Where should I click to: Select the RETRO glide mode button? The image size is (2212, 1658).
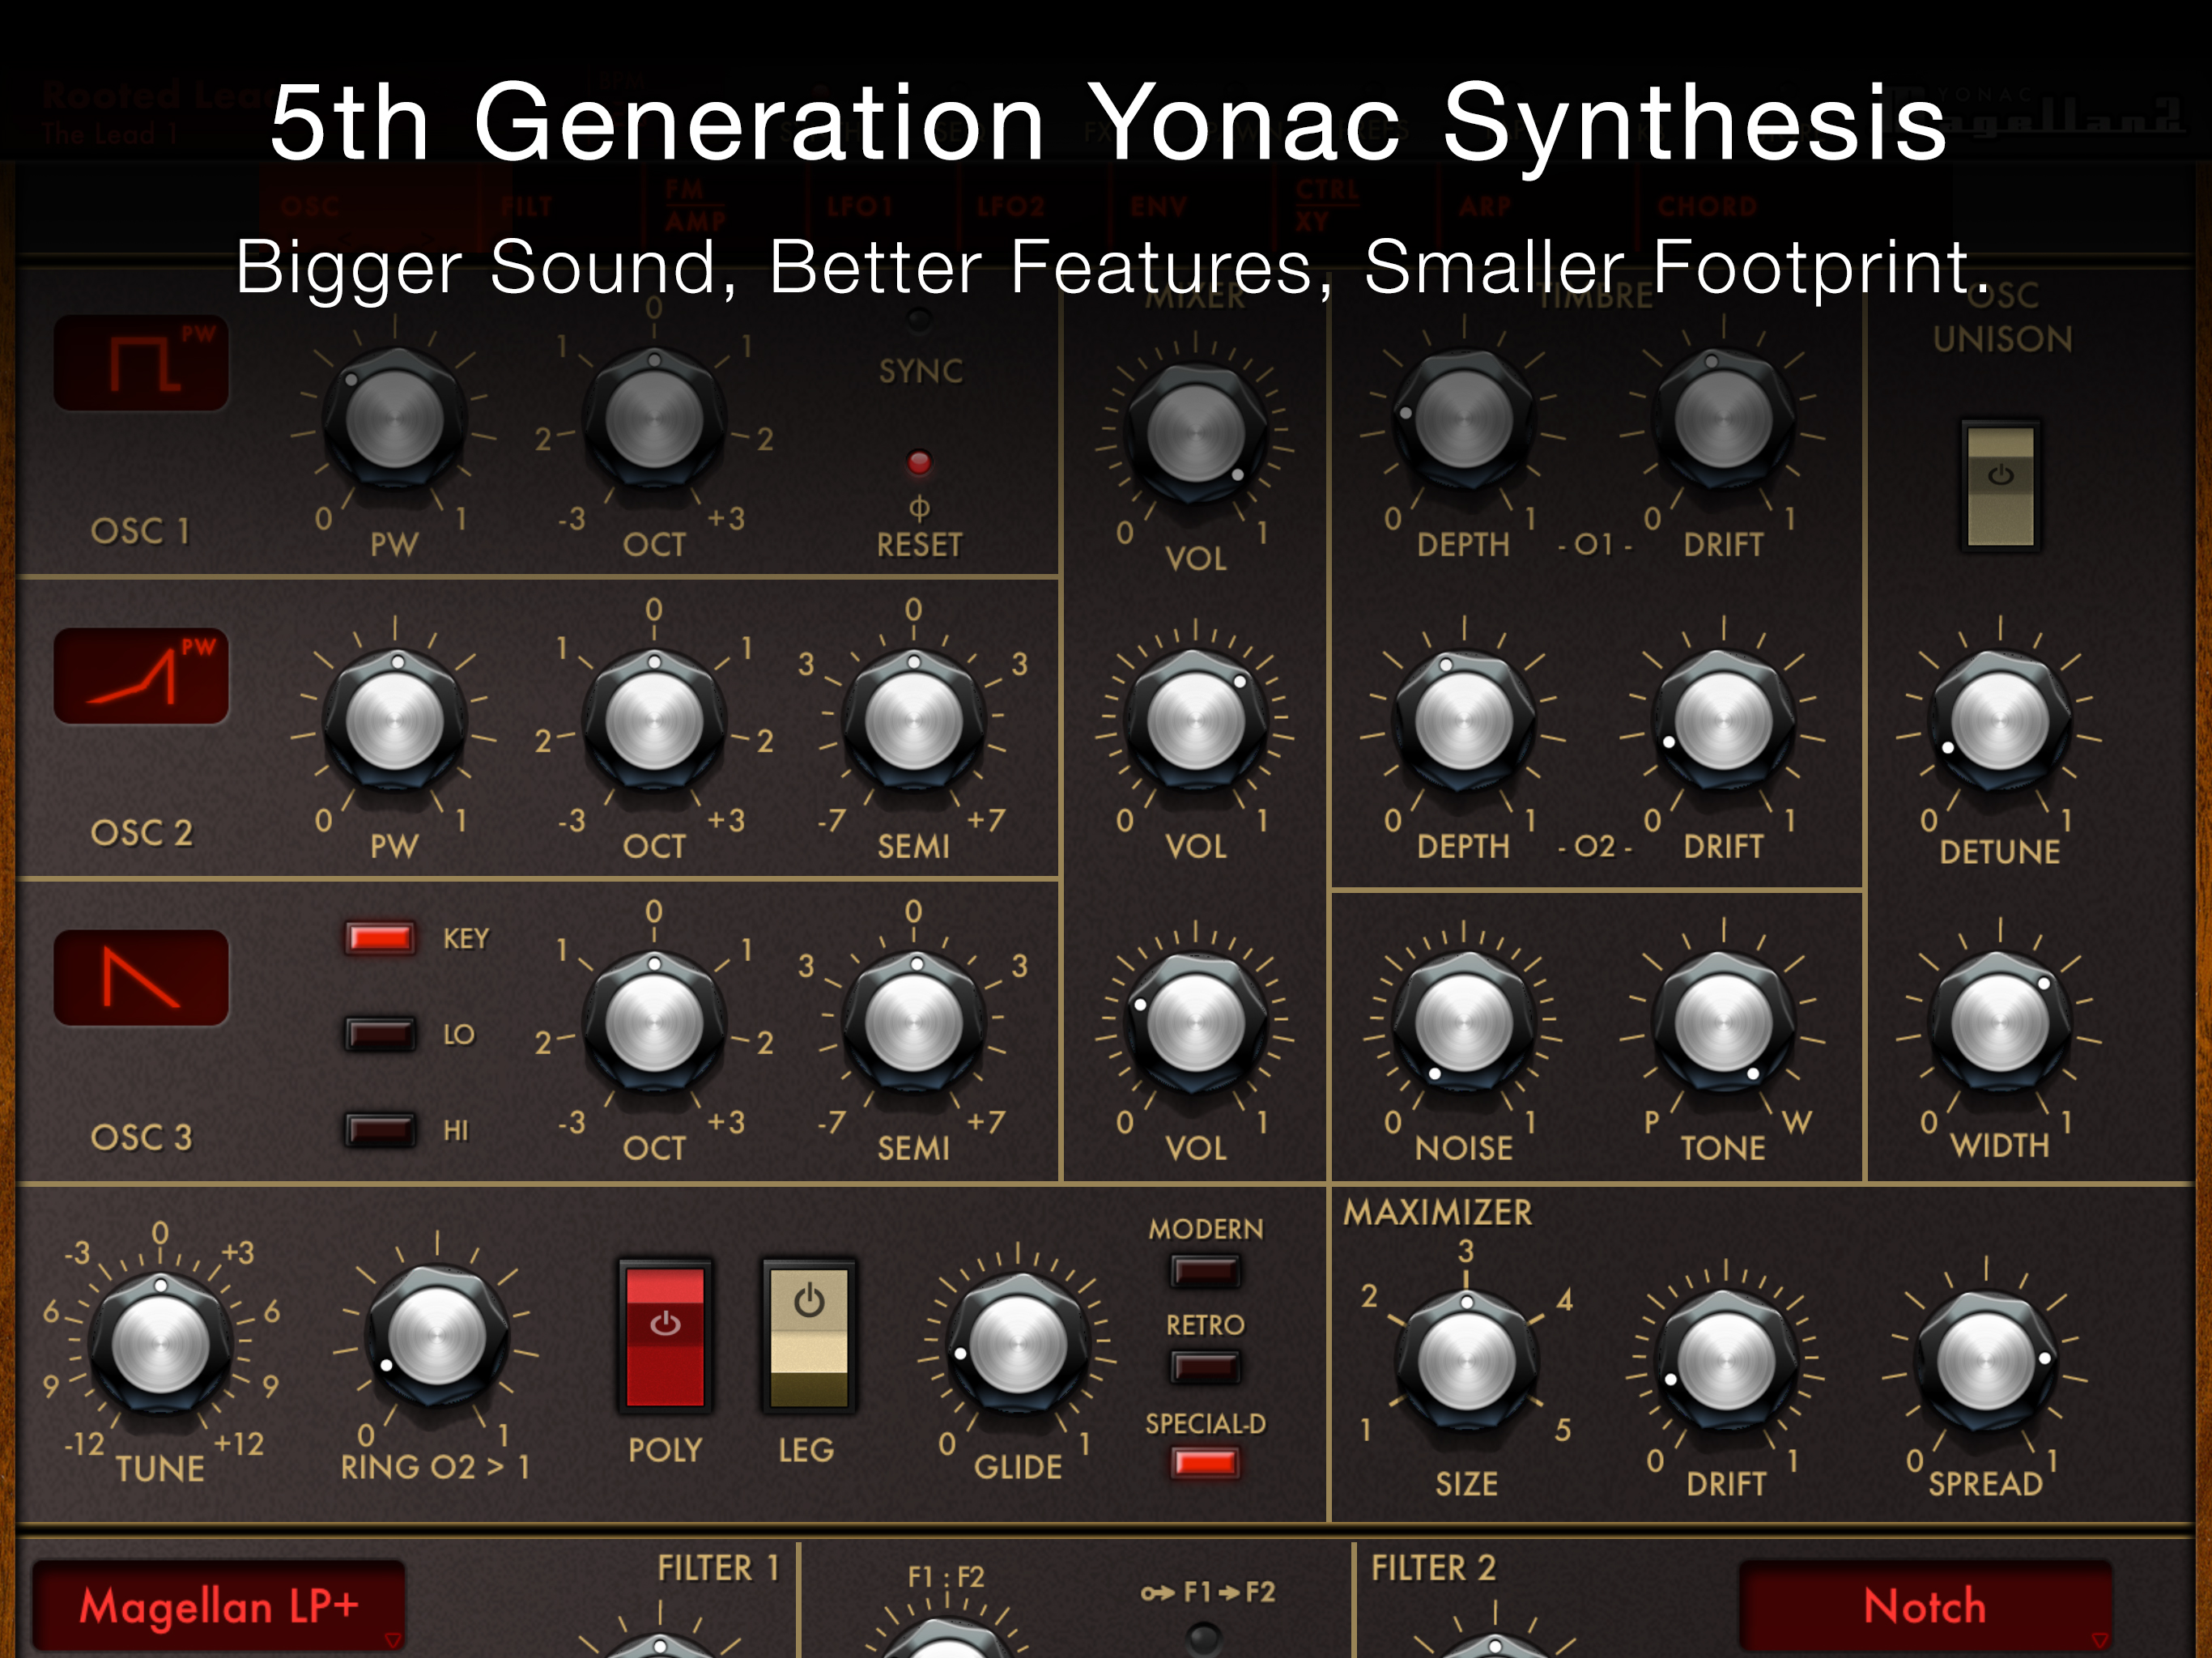(x=1205, y=1366)
